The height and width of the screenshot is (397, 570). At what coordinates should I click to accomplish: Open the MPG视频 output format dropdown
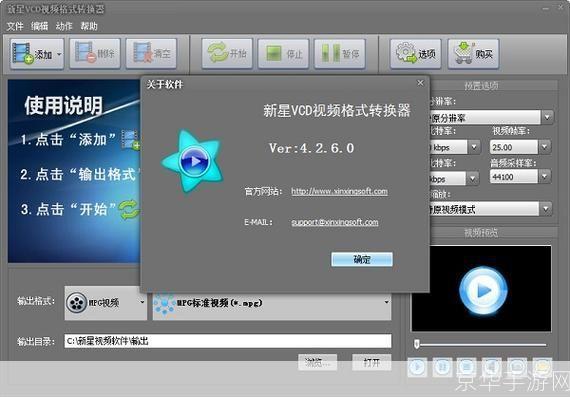[106, 303]
